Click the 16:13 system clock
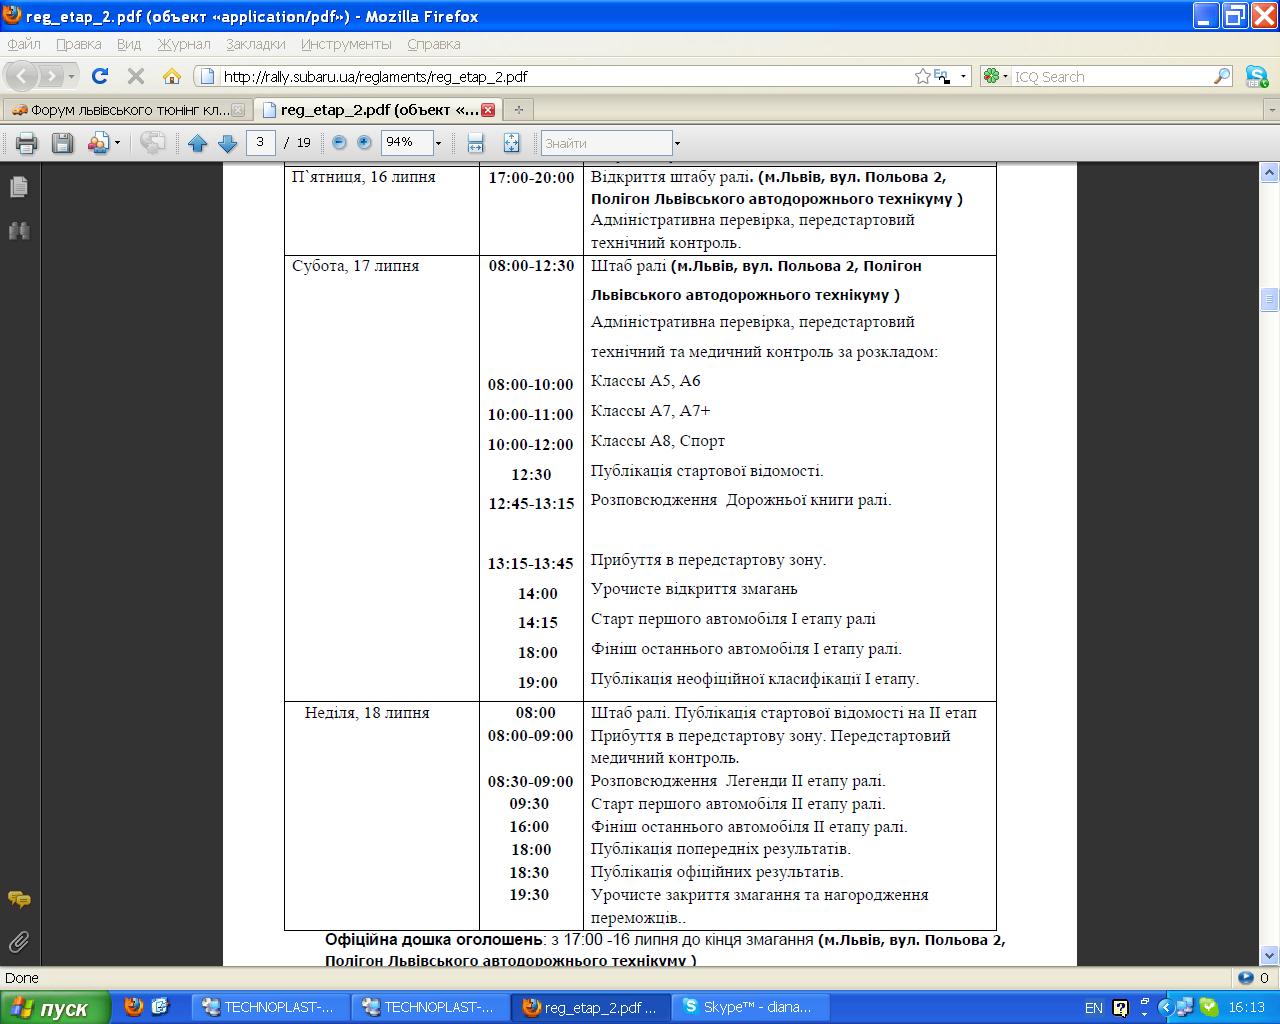Screen dimensions: 1280x1024 [x=1246, y=1007]
